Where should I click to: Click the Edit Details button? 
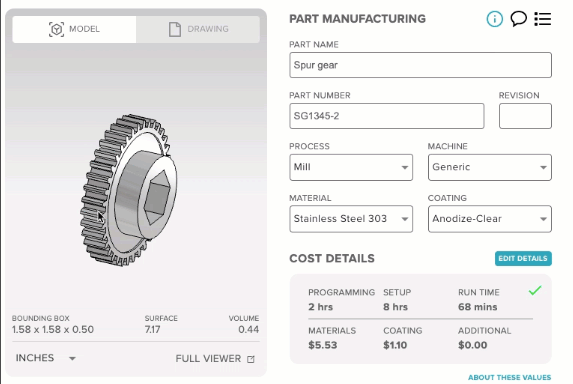tap(523, 259)
